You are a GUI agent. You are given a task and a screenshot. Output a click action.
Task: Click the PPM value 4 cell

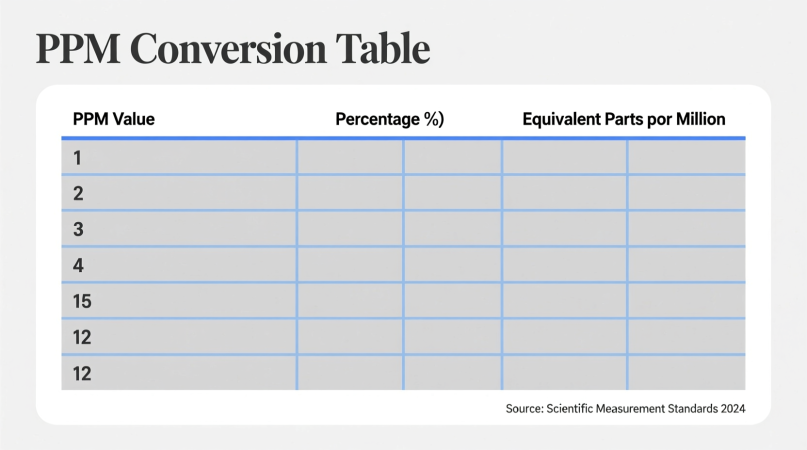click(179, 265)
